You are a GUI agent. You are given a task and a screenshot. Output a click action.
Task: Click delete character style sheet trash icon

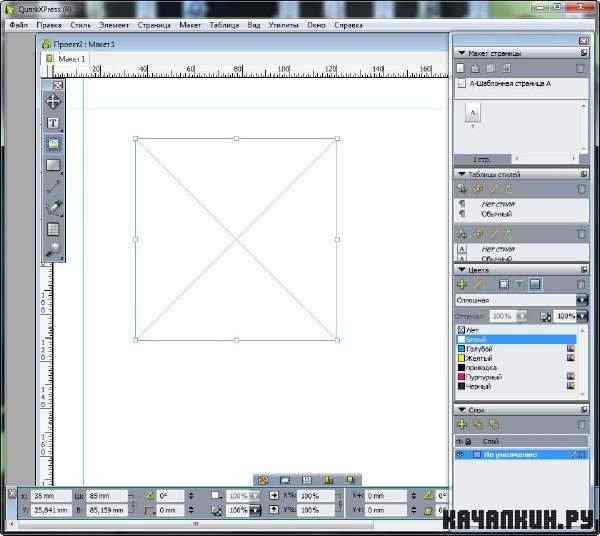point(581,234)
